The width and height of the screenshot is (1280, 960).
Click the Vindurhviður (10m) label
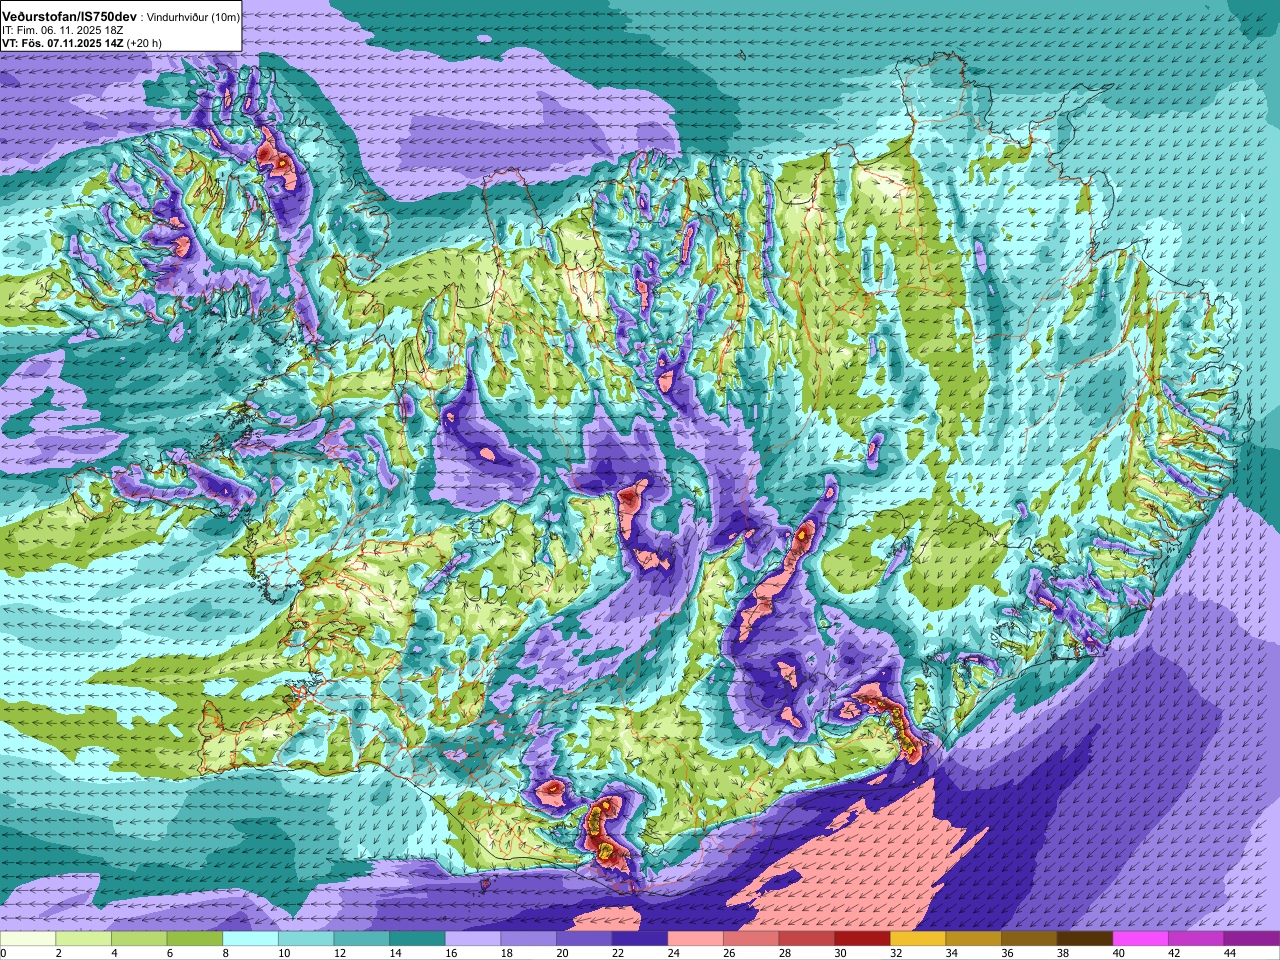(x=193, y=18)
